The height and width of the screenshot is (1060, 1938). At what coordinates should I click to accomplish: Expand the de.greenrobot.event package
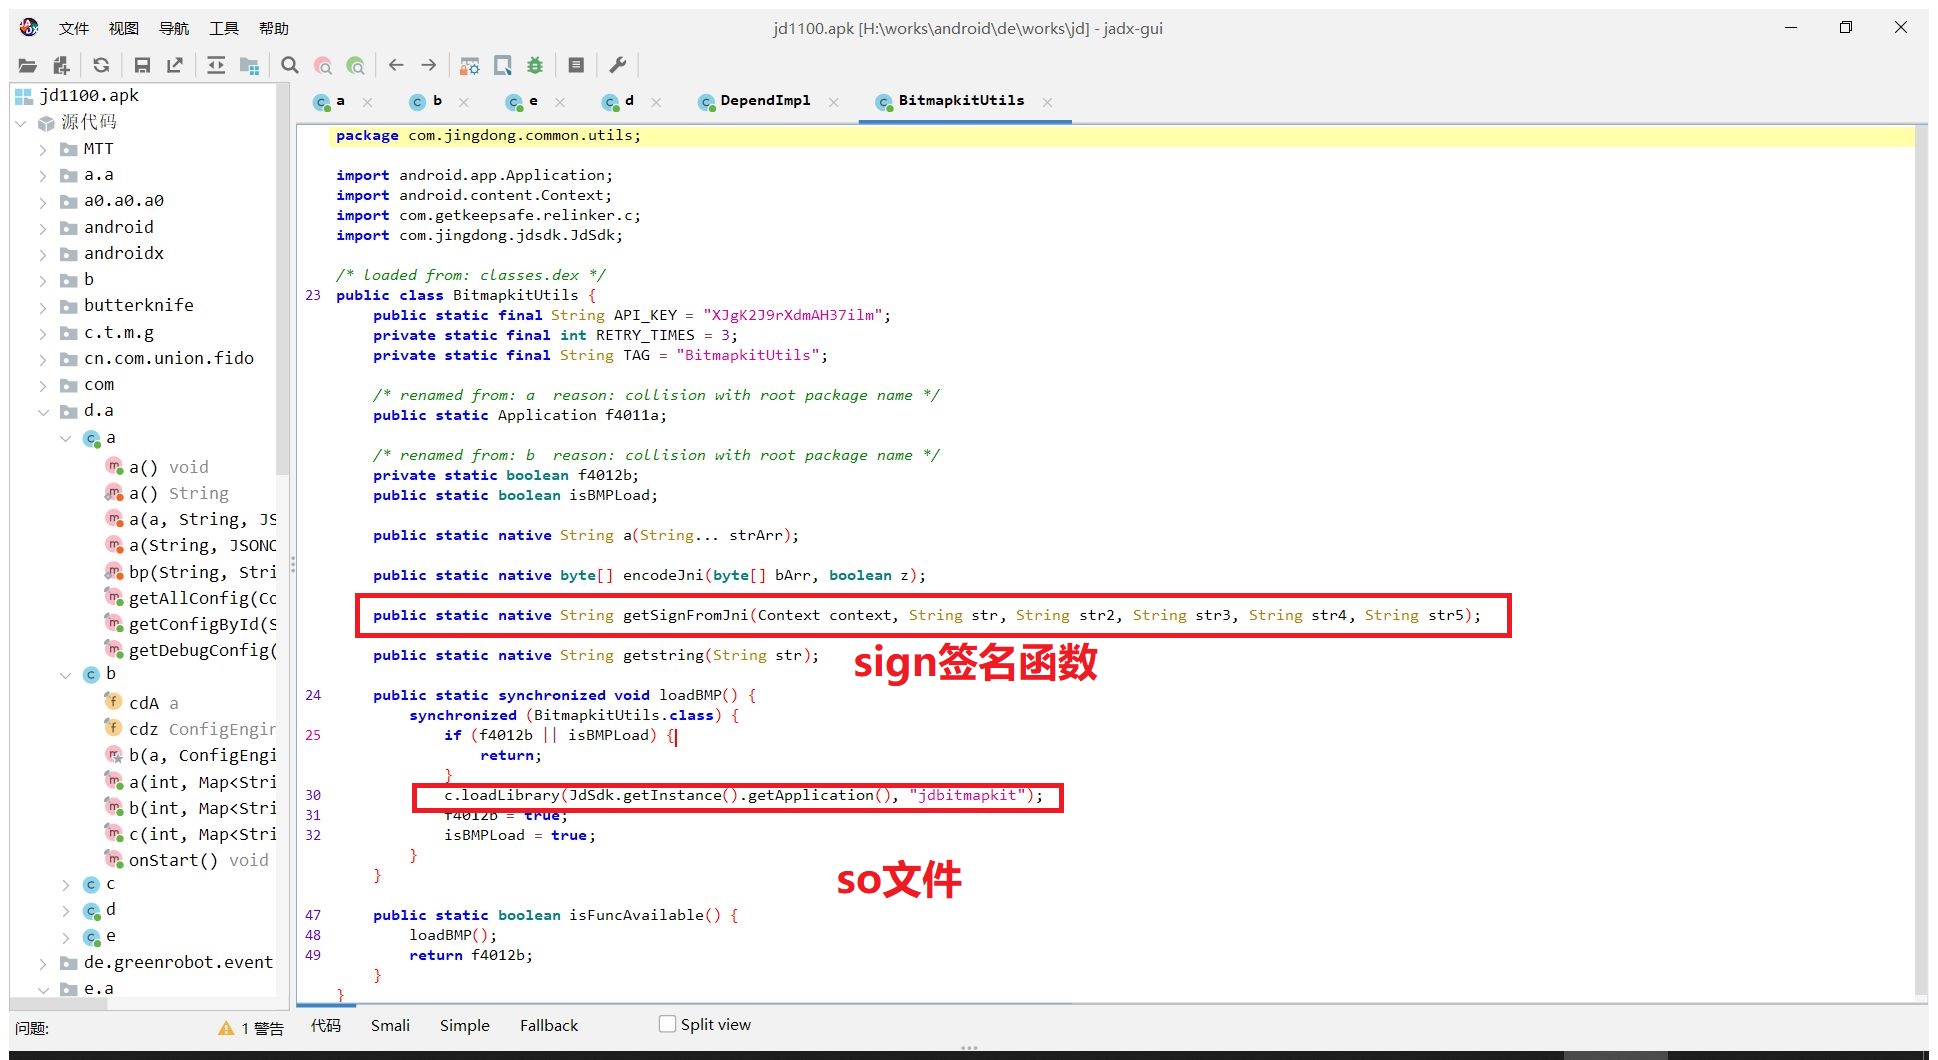click(43, 962)
